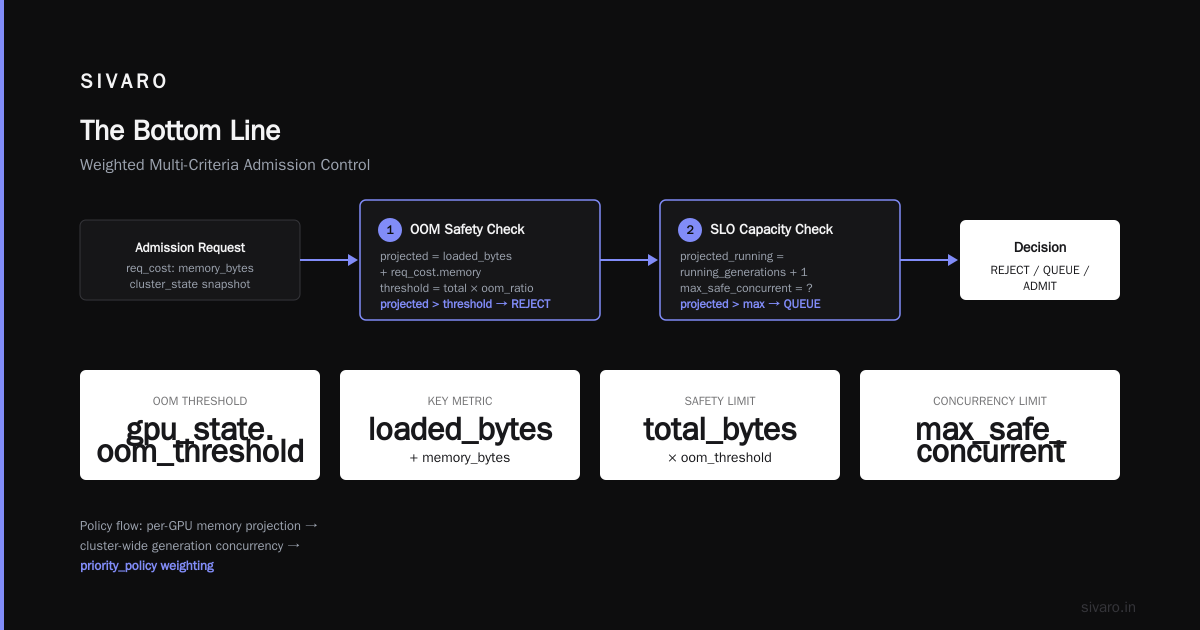Select 'The Bottom Line' heading

(x=180, y=130)
